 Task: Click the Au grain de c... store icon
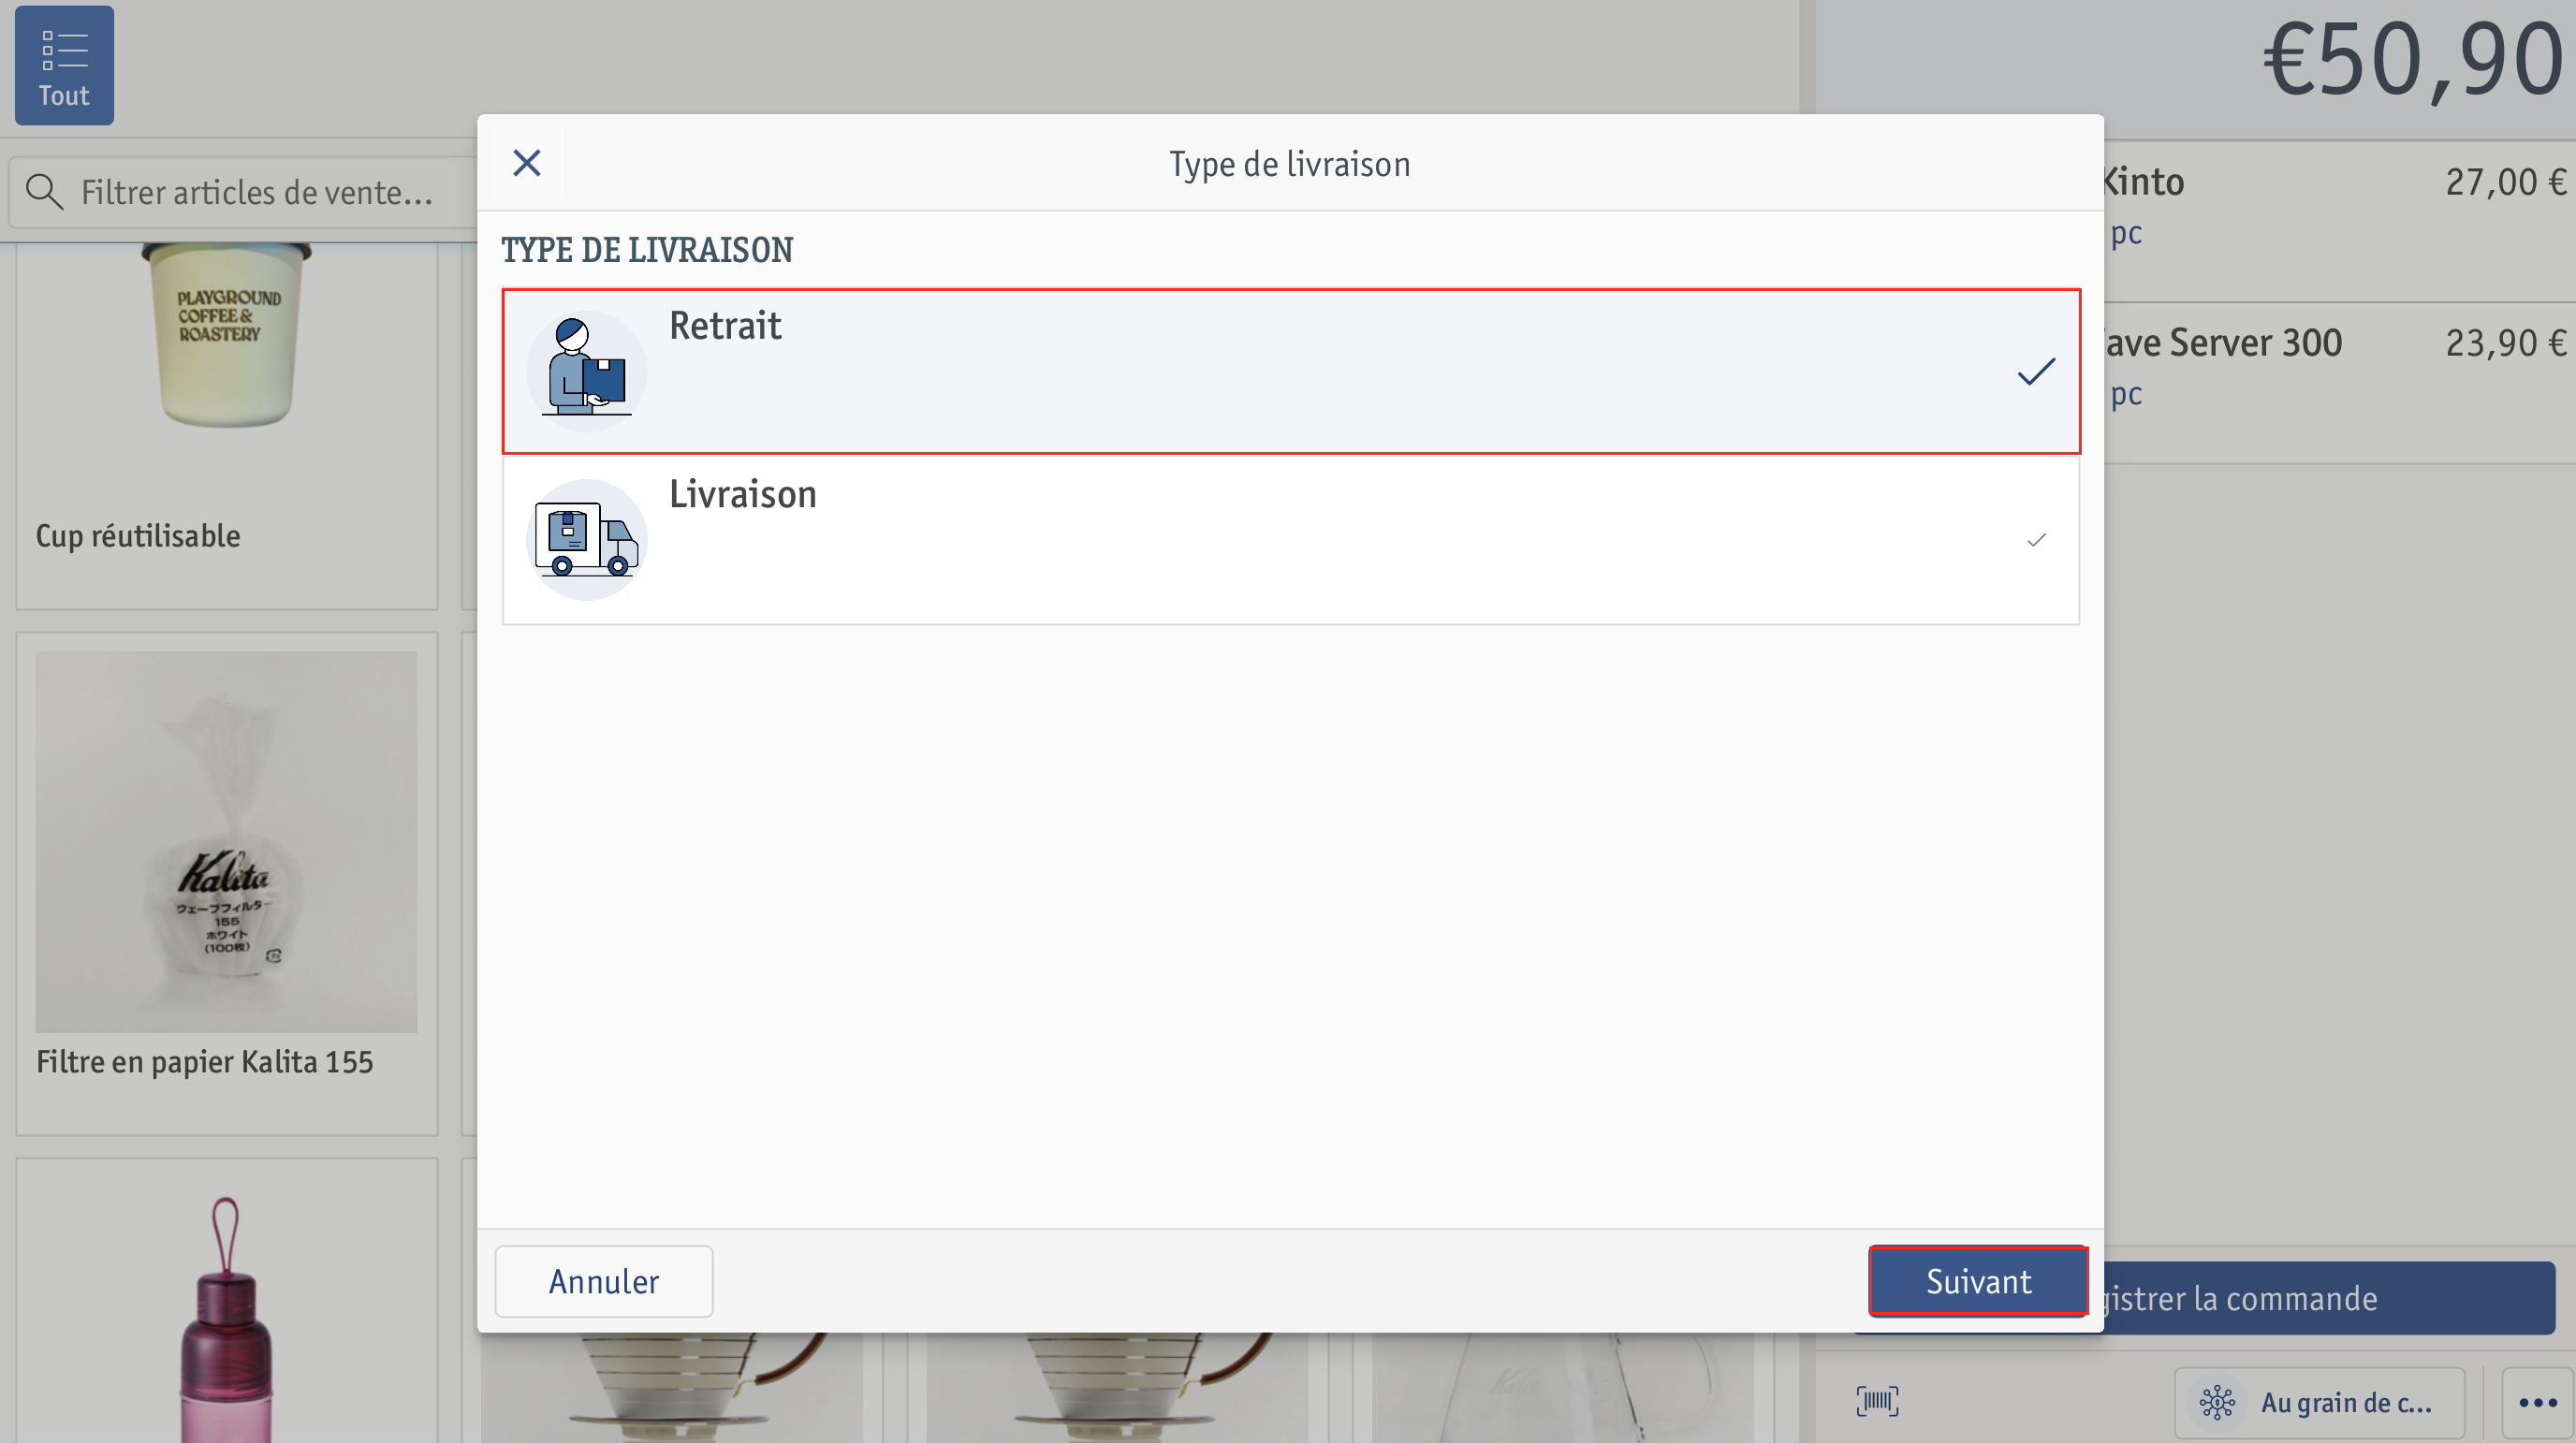tap(2217, 1402)
